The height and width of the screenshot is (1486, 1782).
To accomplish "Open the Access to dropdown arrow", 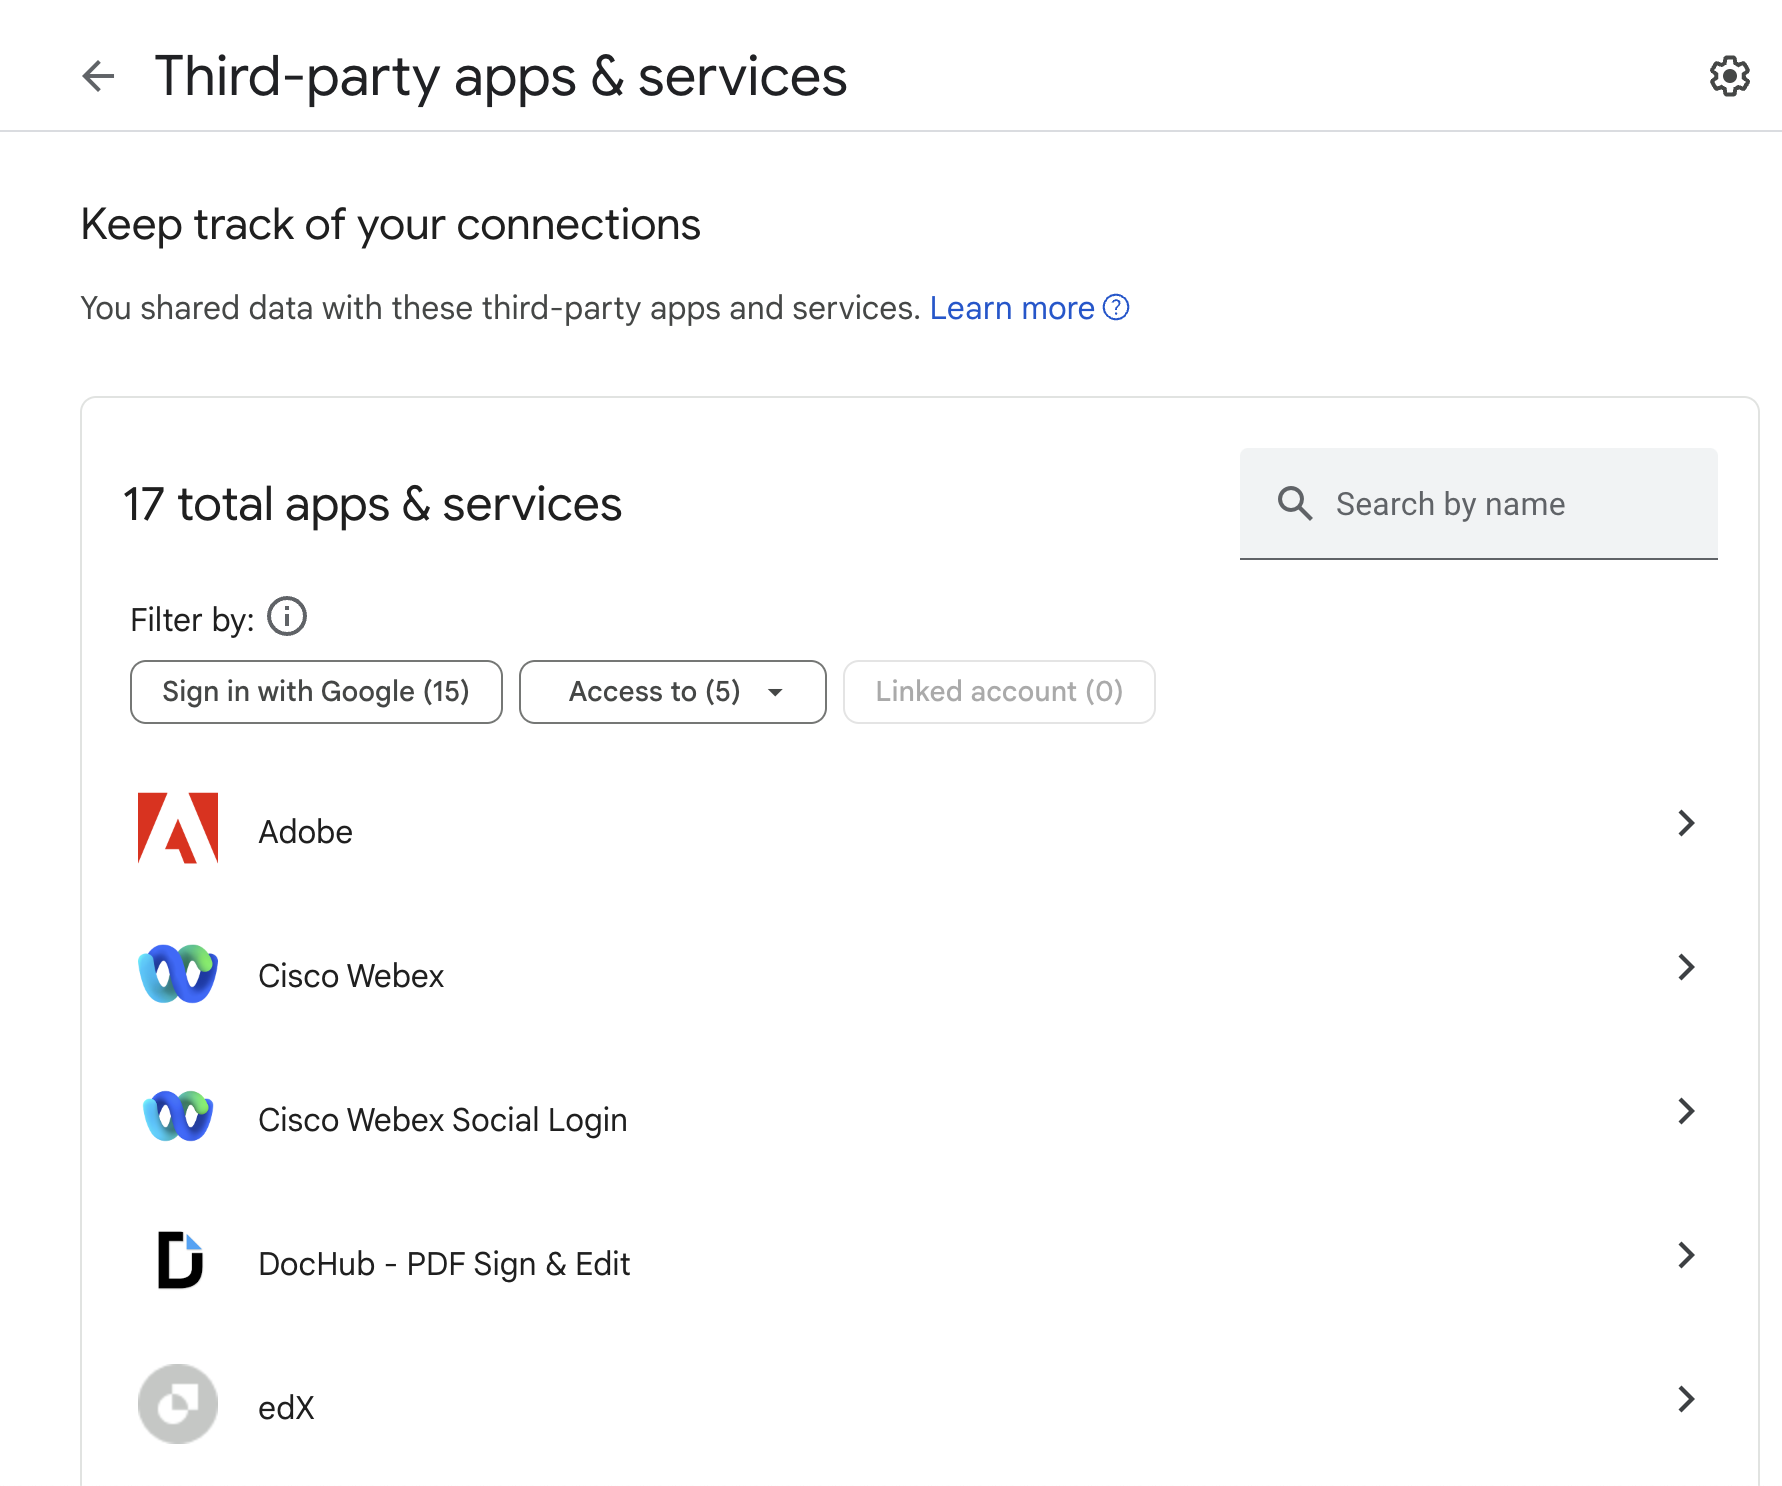I will 775,692.
